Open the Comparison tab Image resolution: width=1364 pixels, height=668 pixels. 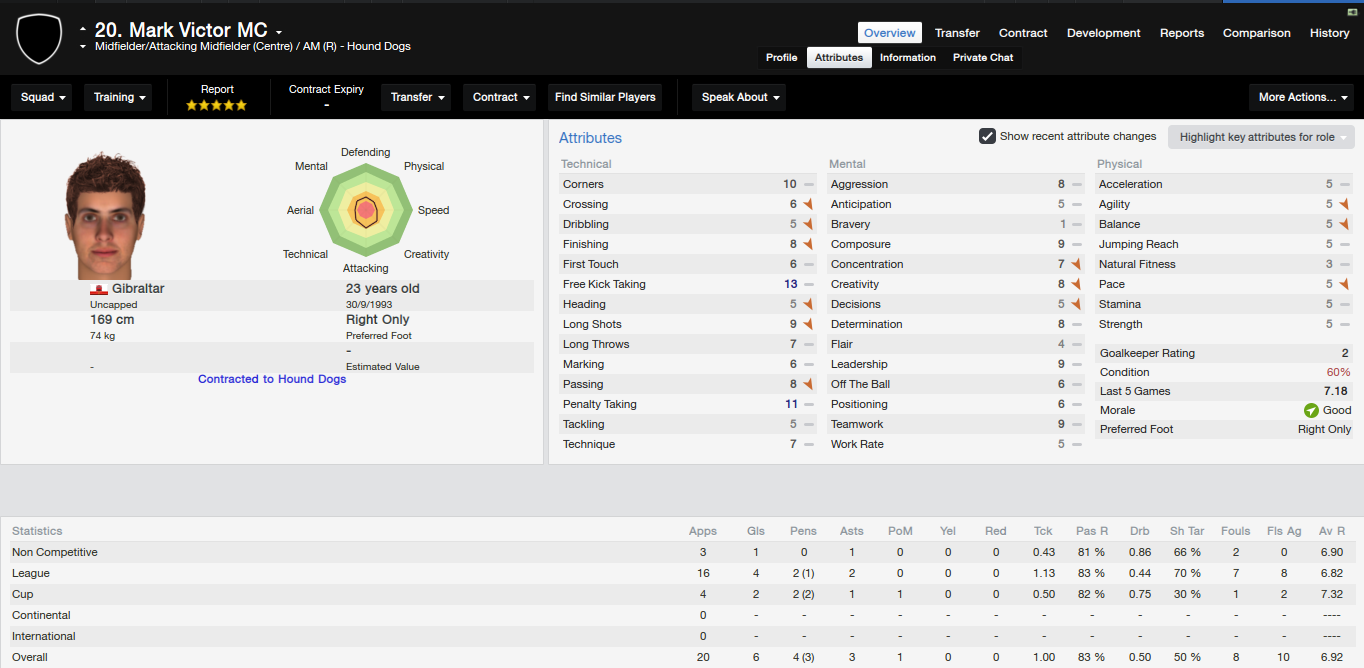1257,33
